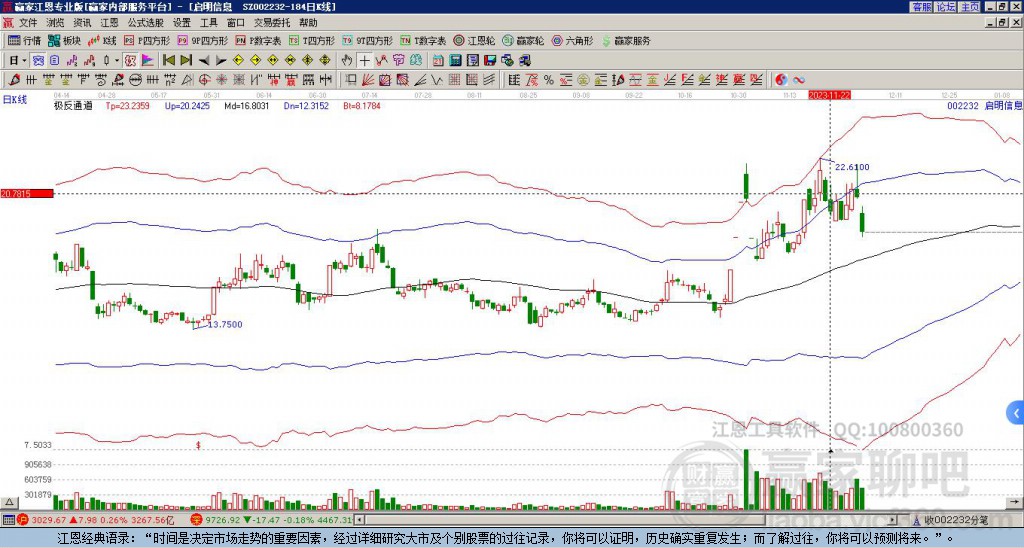Click the yin-yang tai chi icon
The height and width of the screenshot is (548, 1024).
781,80
